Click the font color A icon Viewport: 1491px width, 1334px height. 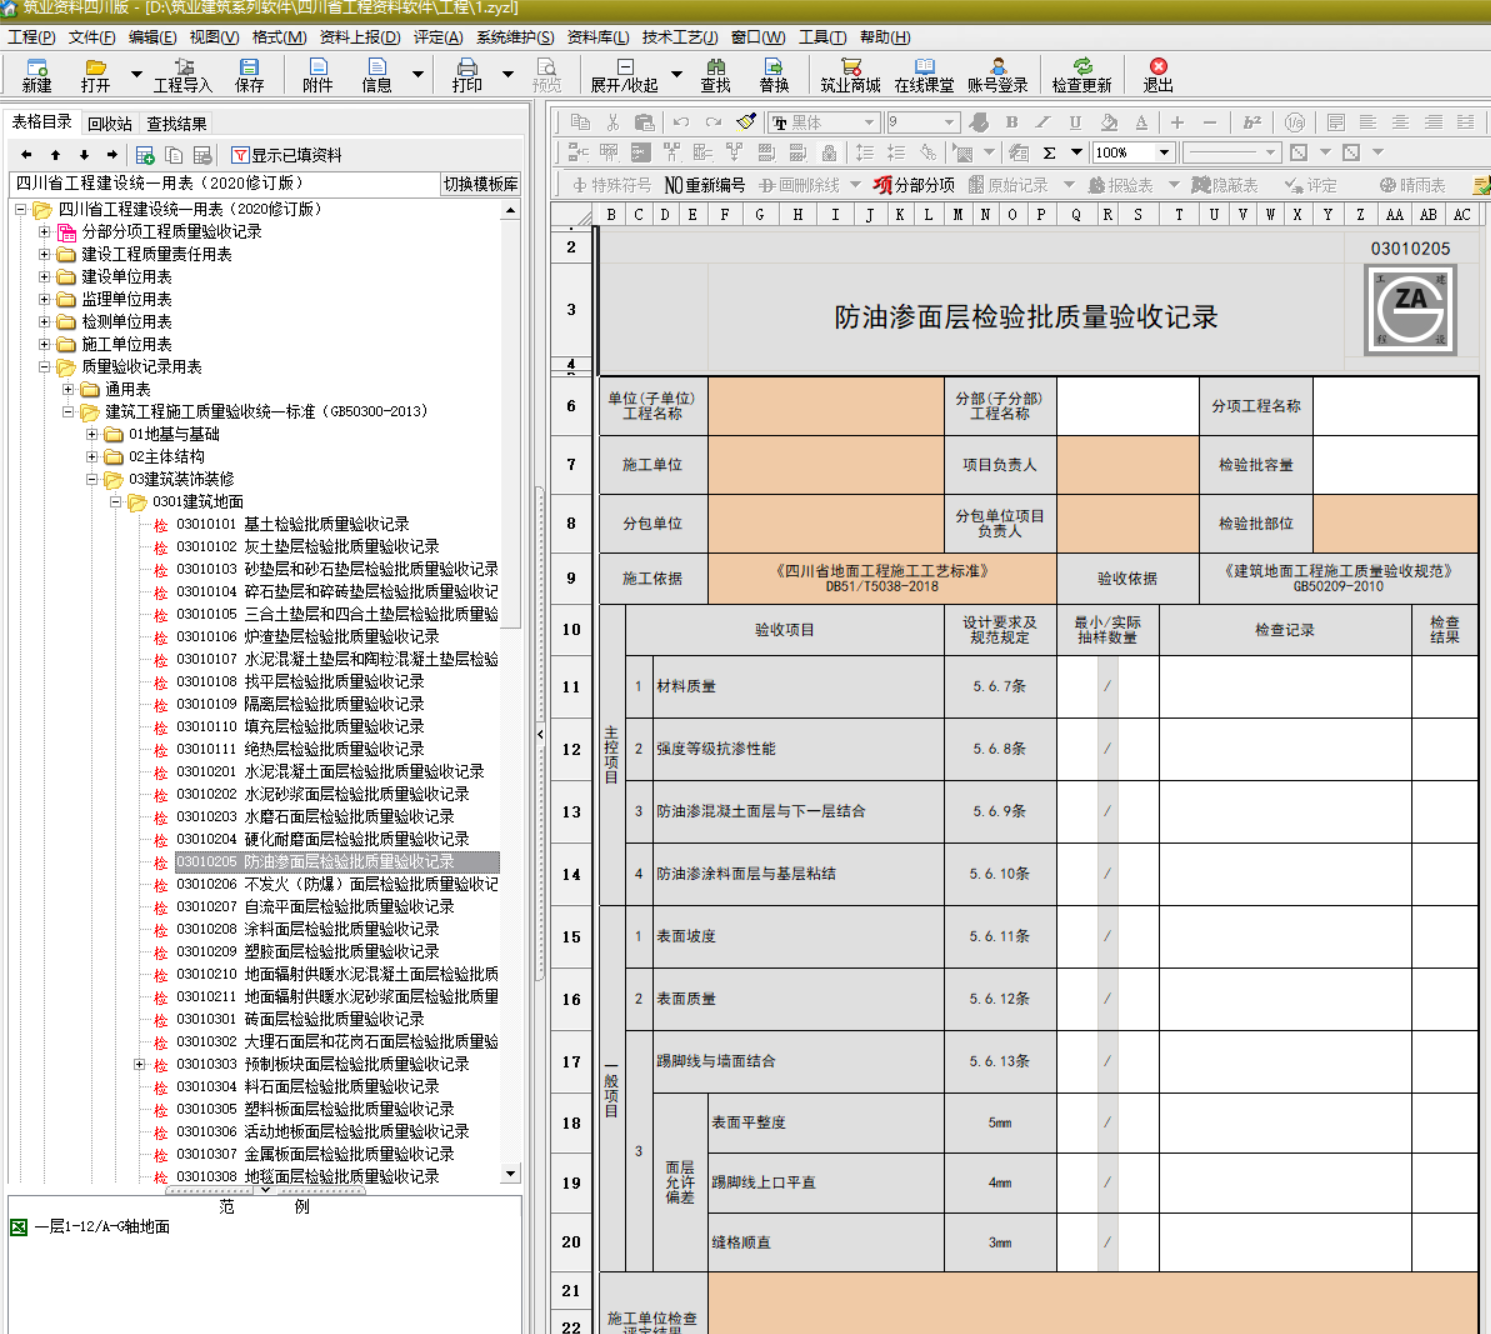[1141, 122]
